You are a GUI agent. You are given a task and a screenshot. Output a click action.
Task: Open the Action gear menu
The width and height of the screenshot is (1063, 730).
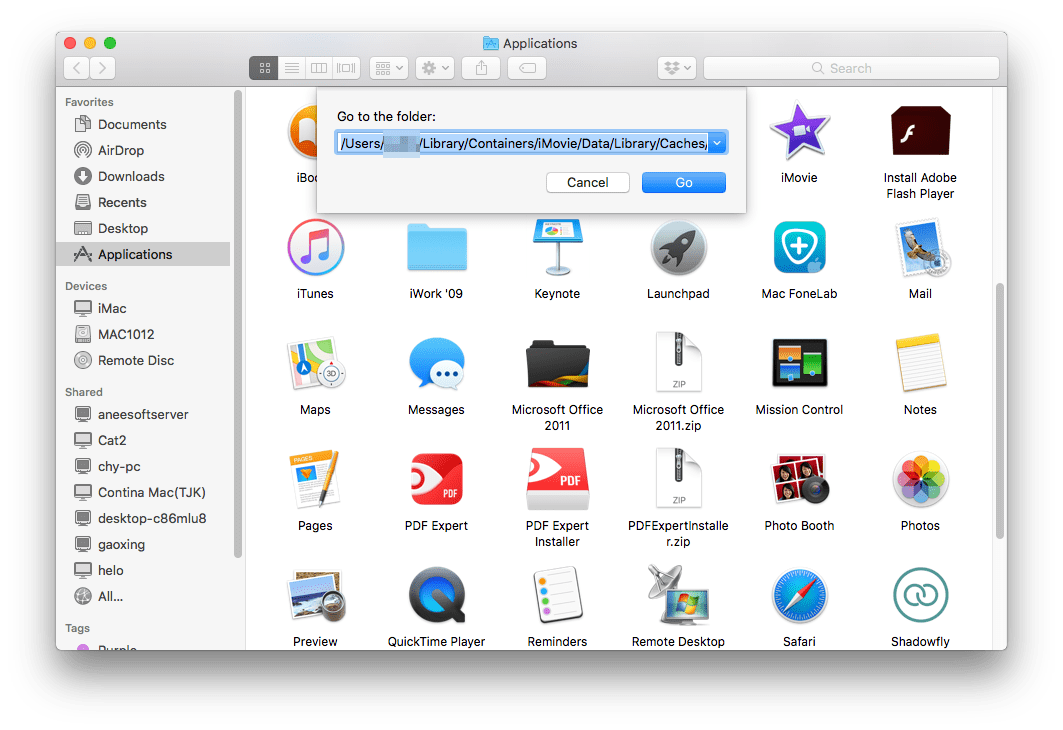pyautogui.click(x=434, y=68)
